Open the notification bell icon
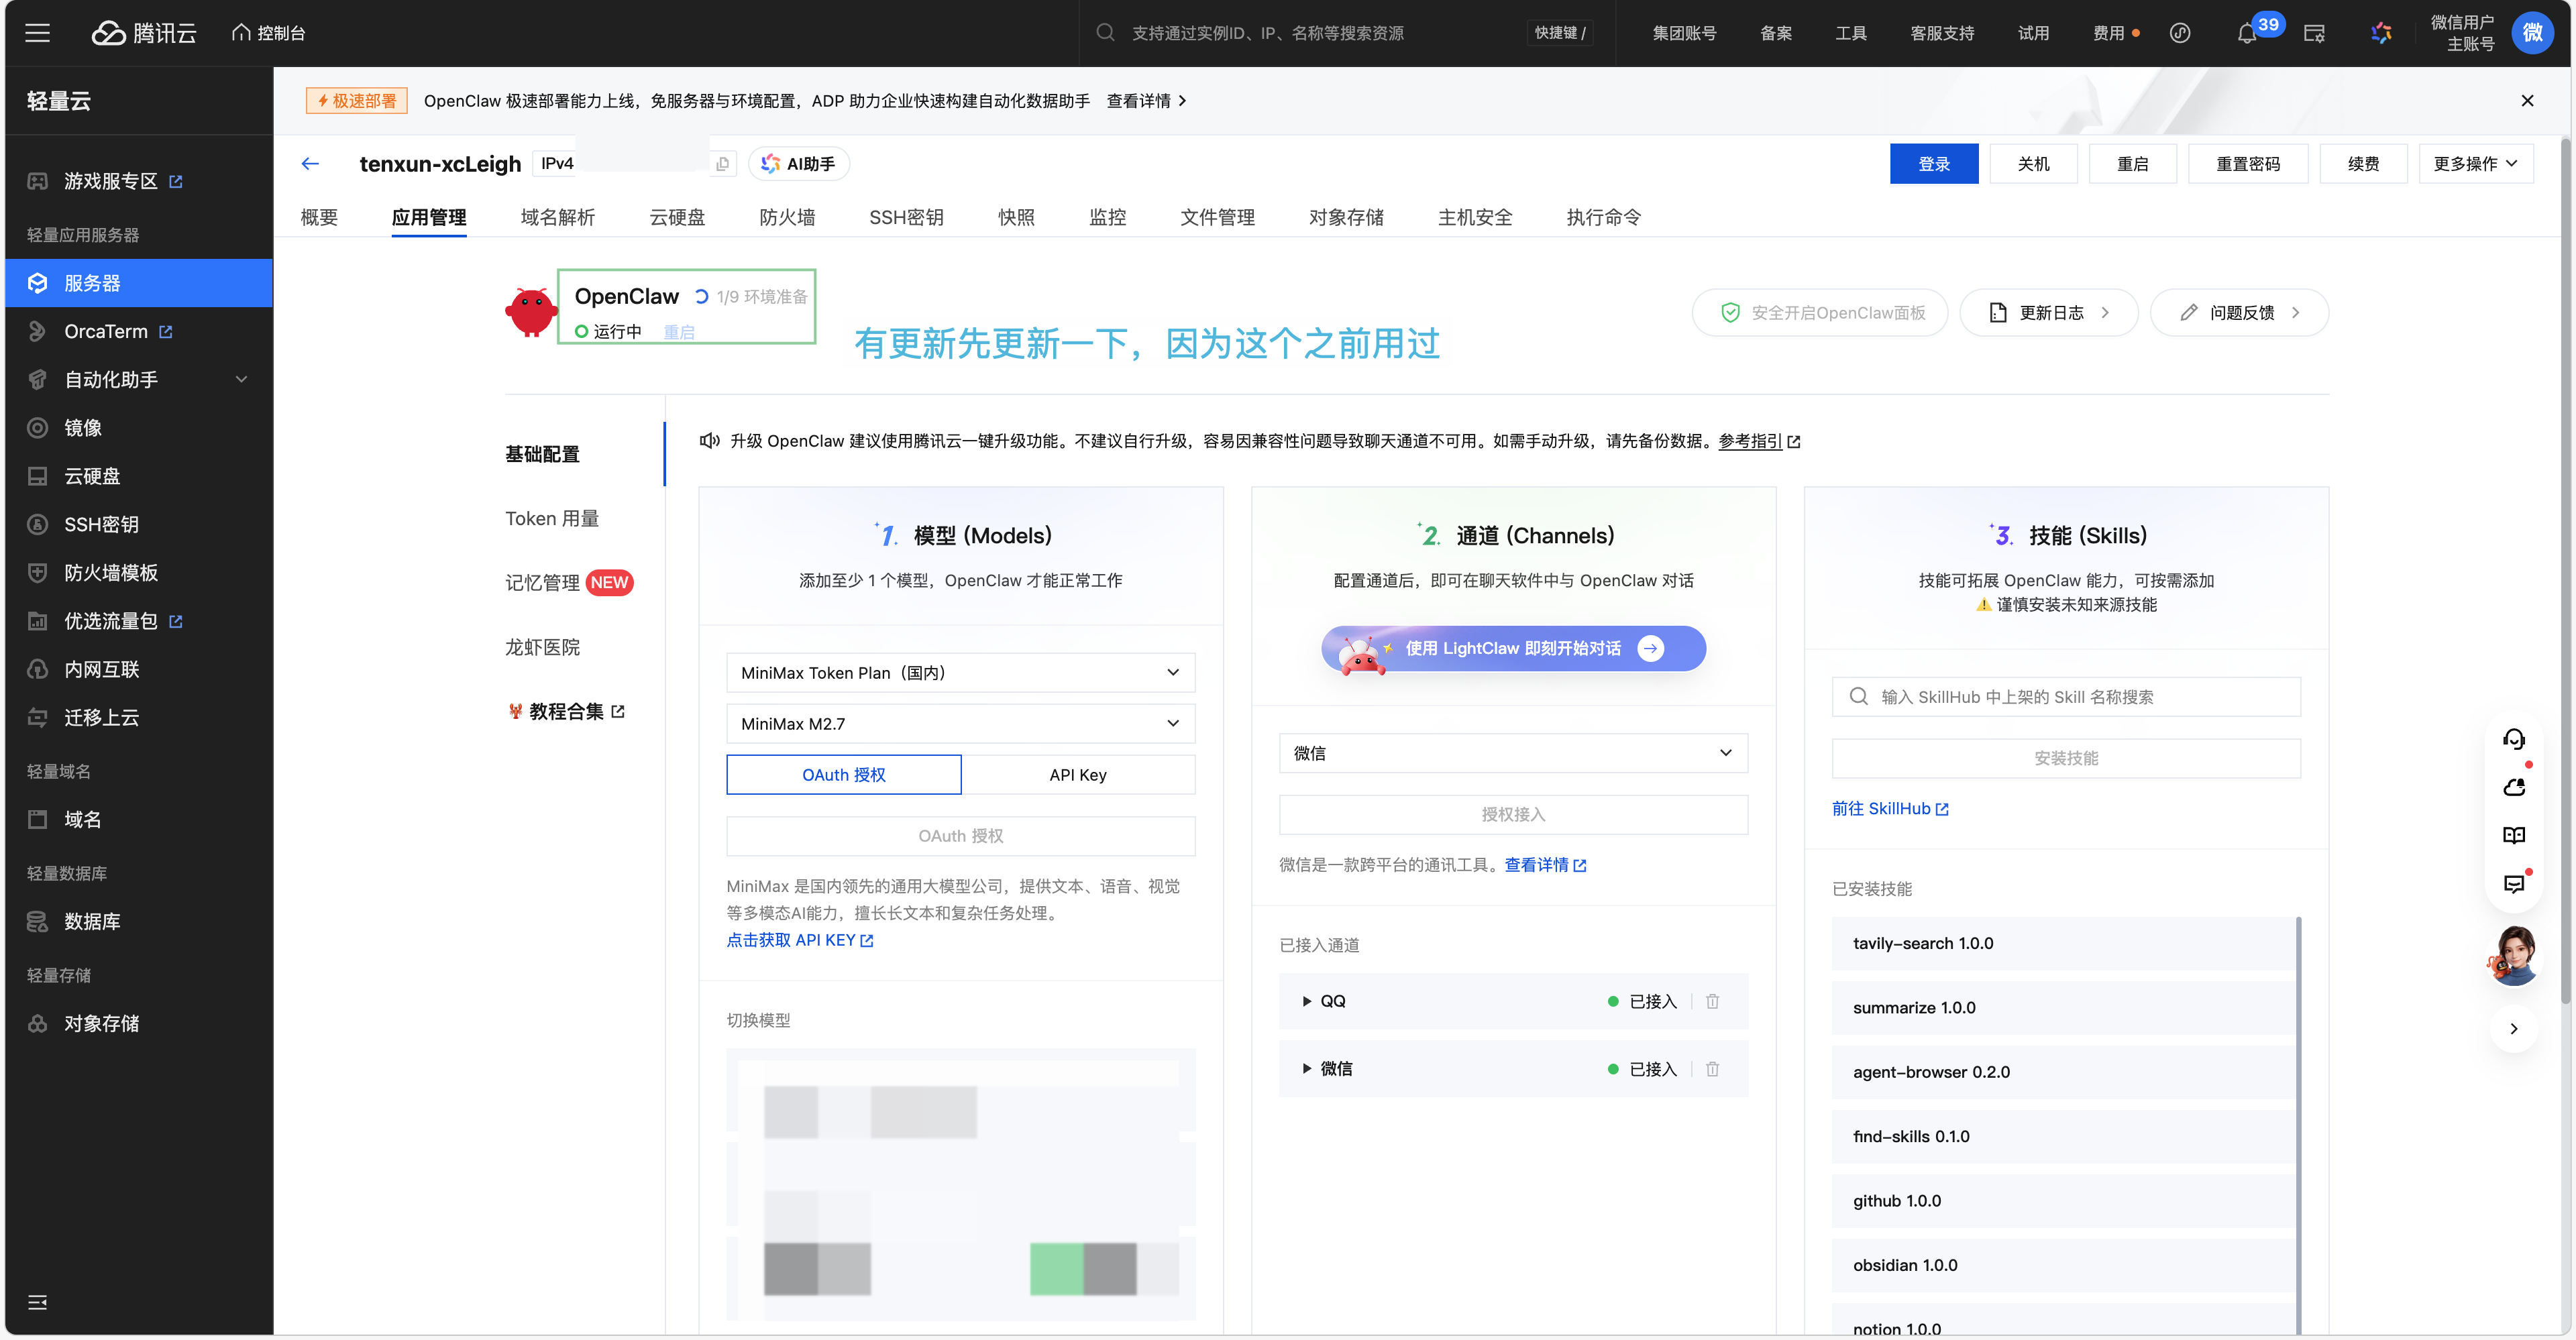Viewport: 2576px width, 1340px height. tap(2246, 33)
